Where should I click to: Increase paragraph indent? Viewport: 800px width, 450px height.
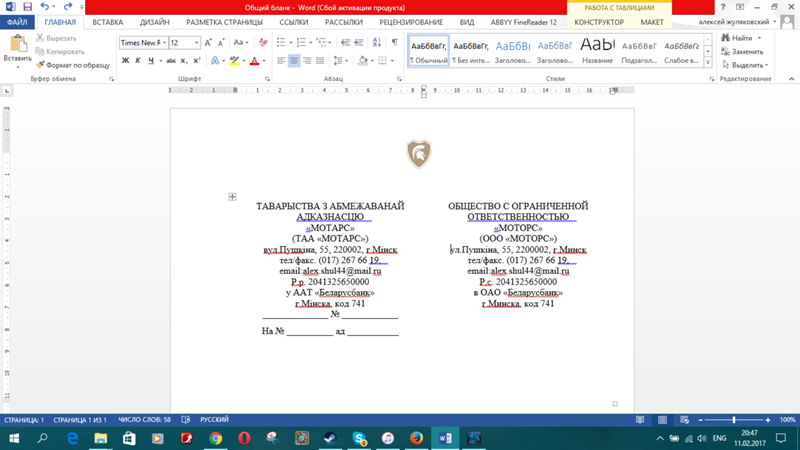[359, 43]
